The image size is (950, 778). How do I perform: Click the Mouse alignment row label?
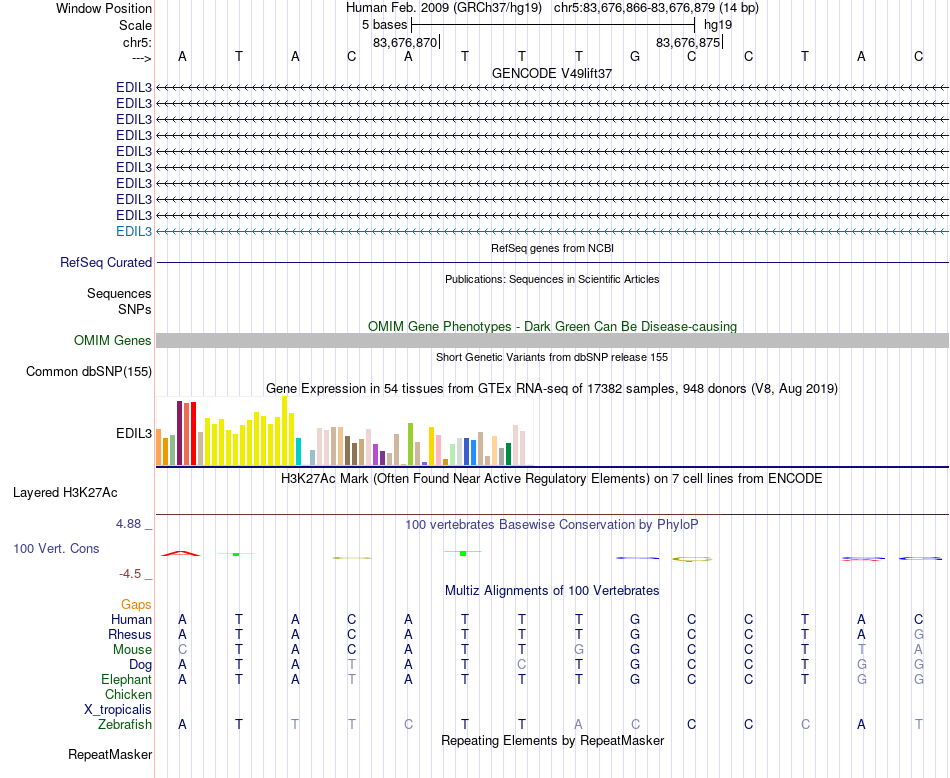[x=132, y=650]
